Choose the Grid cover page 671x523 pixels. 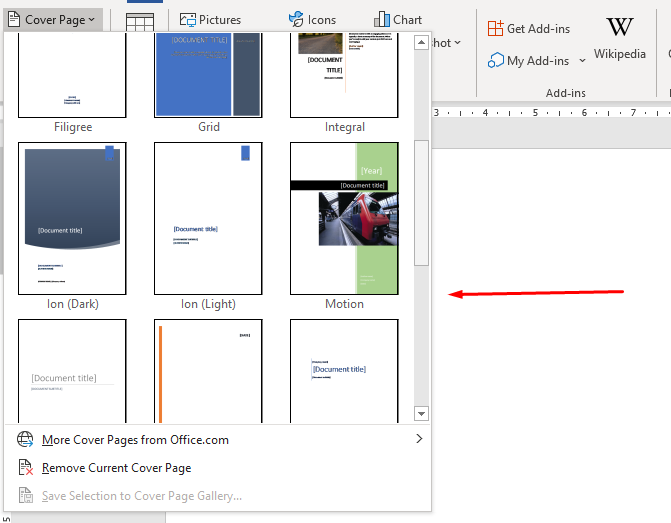pyautogui.click(x=208, y=75)
